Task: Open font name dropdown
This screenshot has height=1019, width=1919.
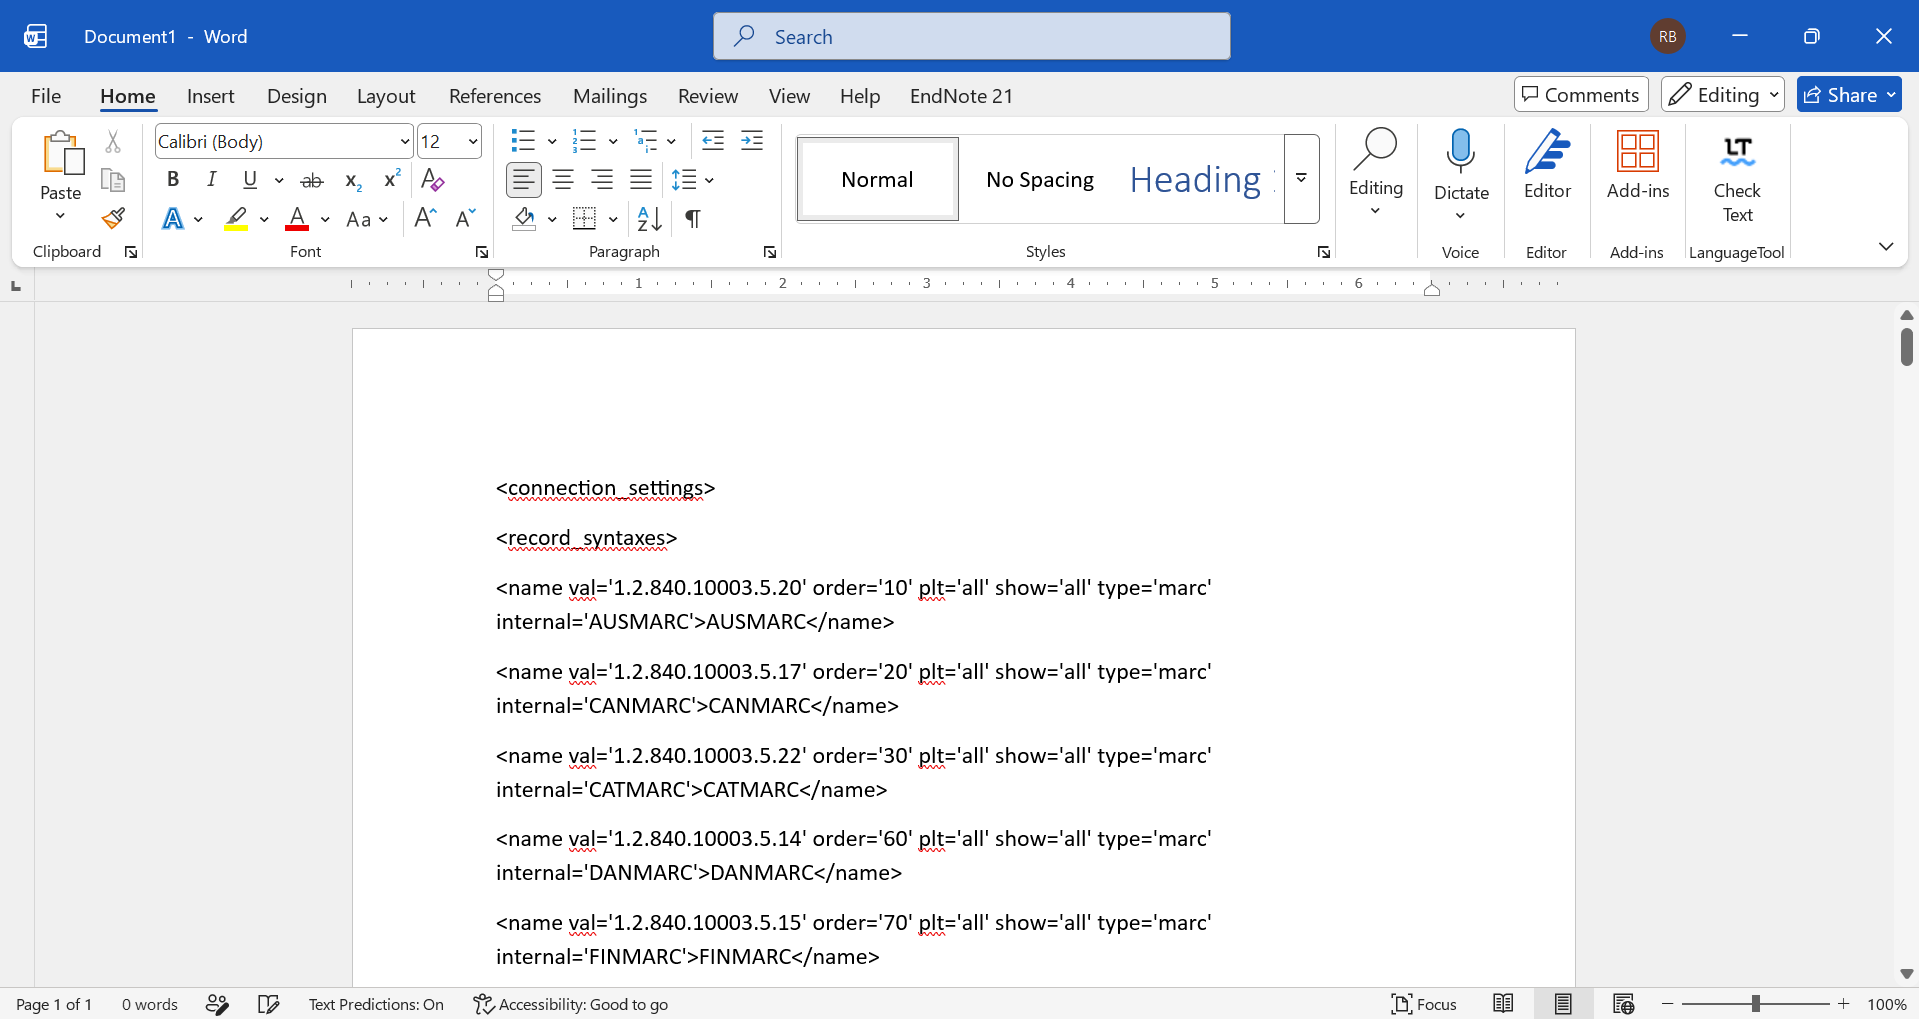Action: [x=404, y=142]
